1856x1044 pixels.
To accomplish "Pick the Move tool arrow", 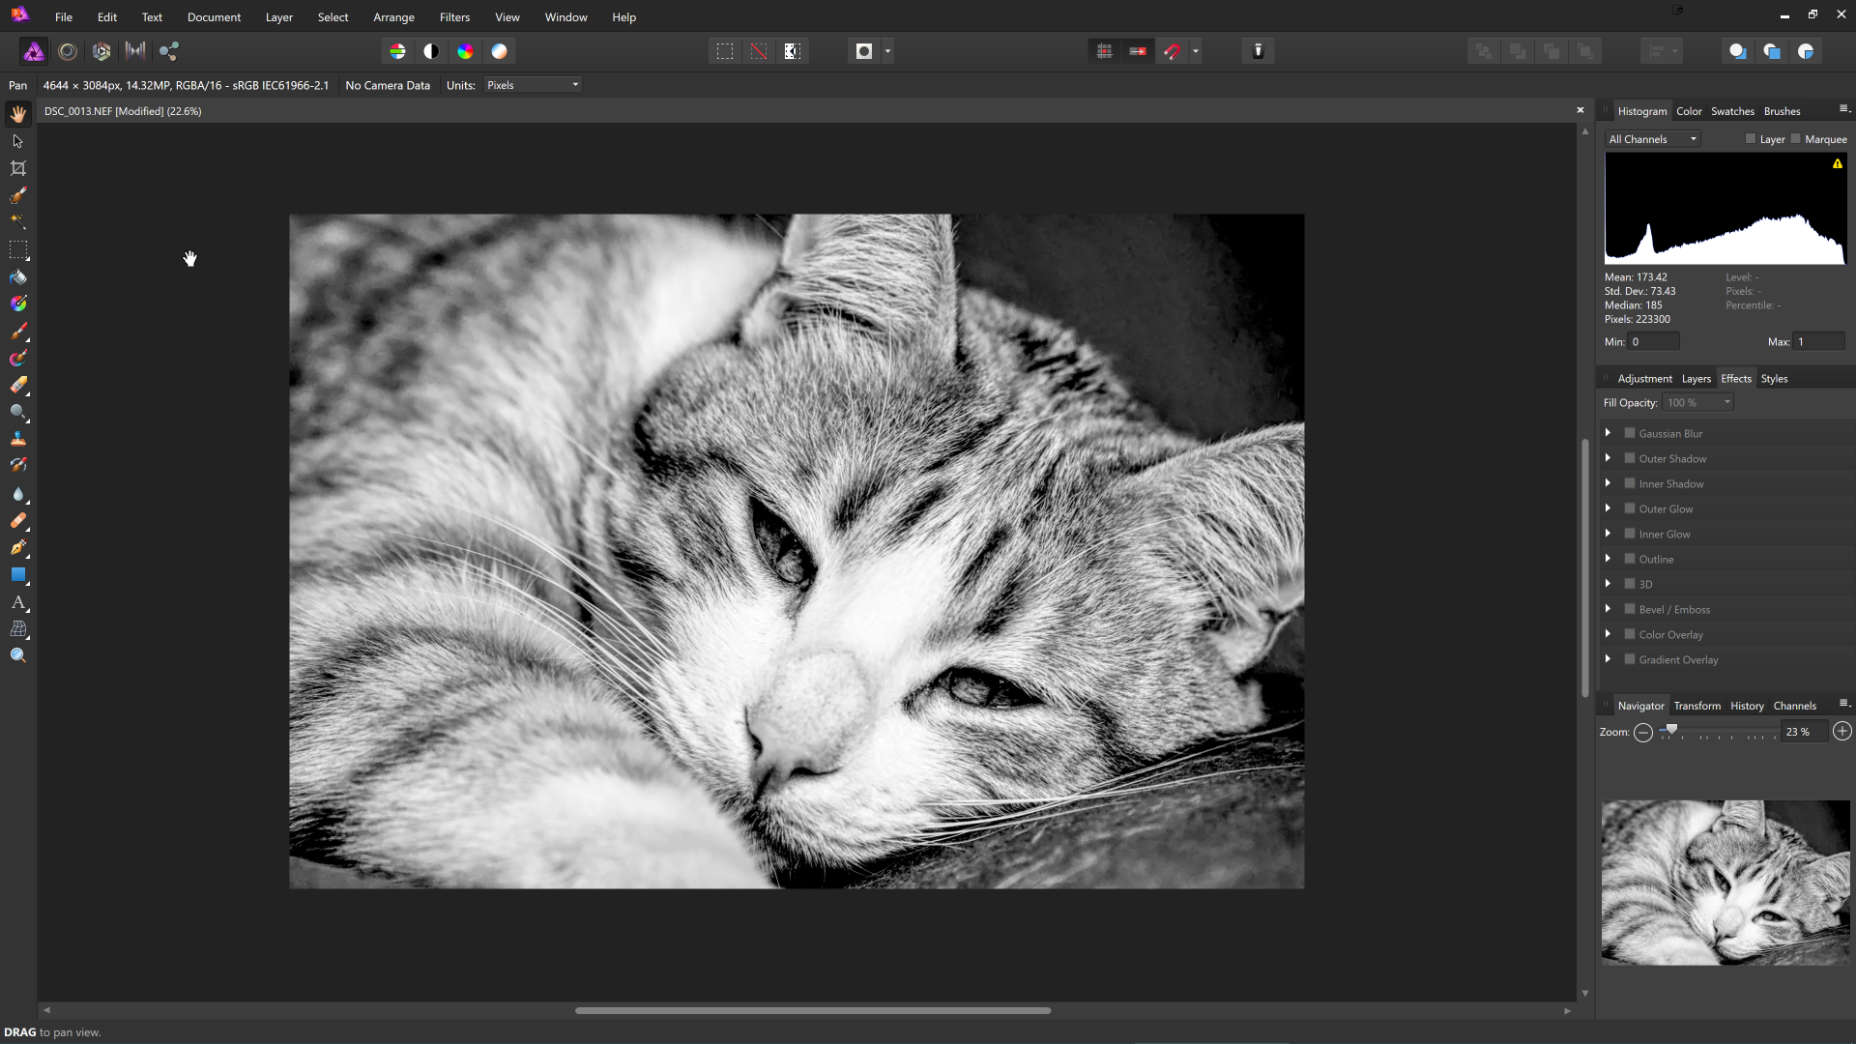I will point(18,141).
